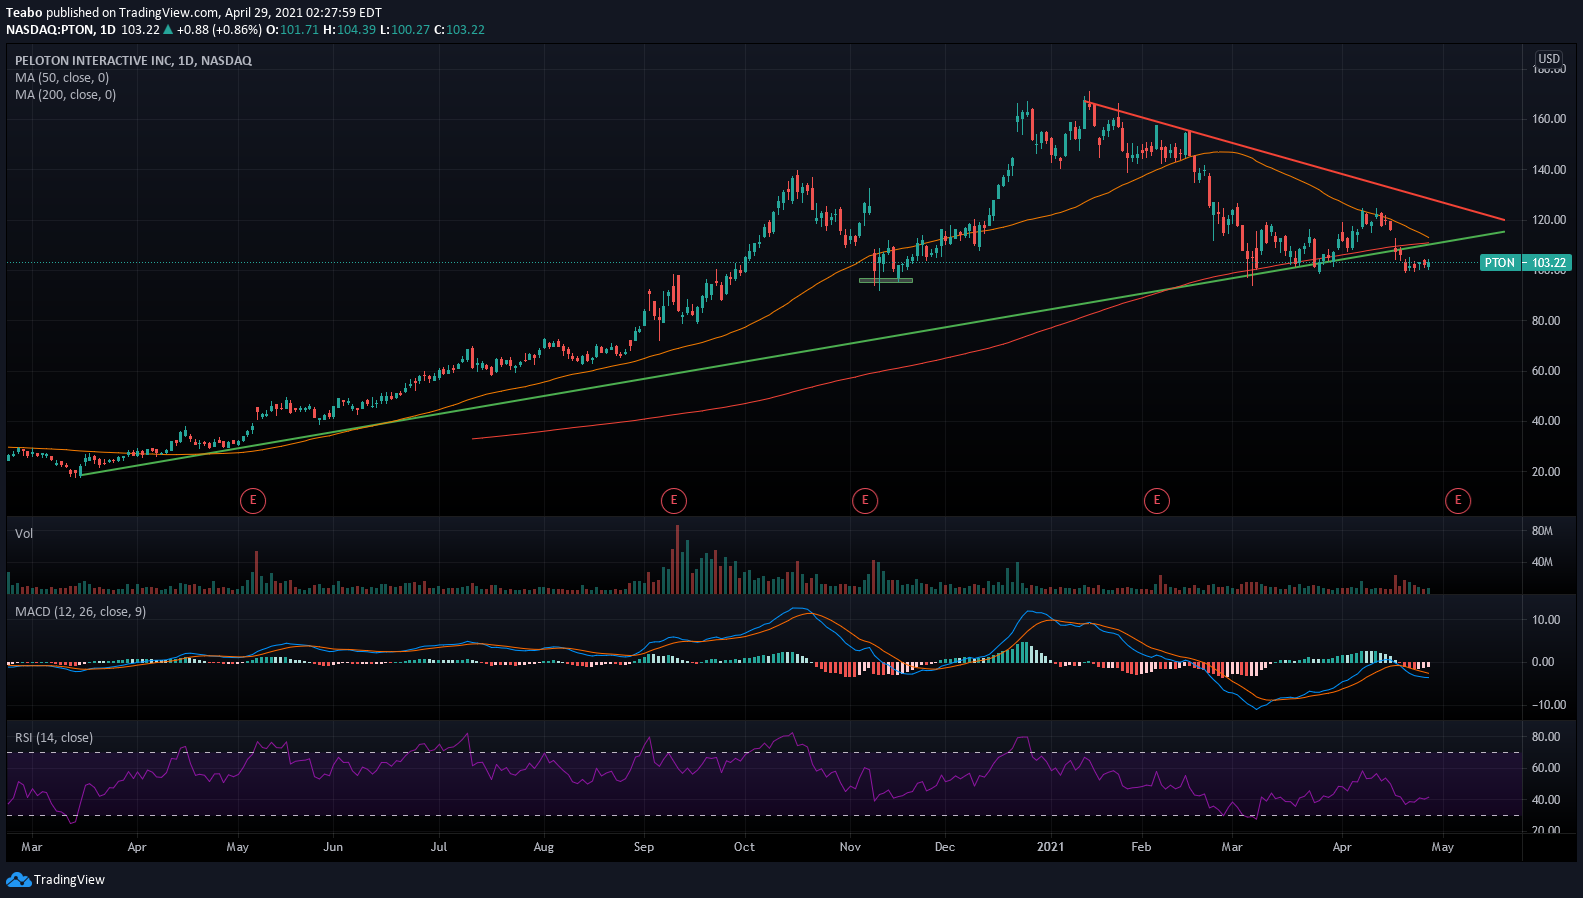Select the PTON 103.22 price tag
The width and height of the screenshot is (1583, 898).
1526,263
